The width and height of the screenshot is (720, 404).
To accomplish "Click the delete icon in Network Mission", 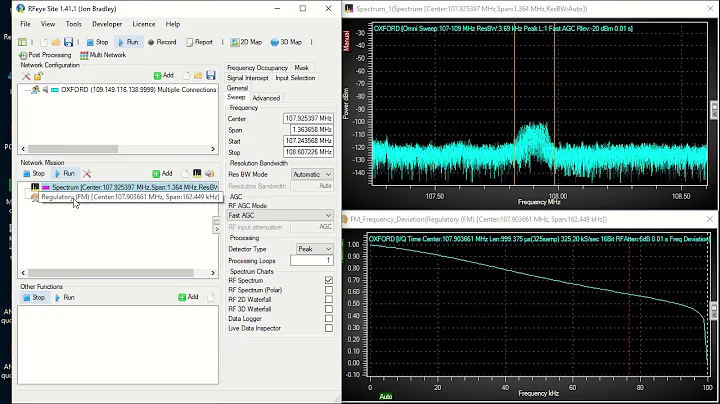I will (x=87, y=174).
